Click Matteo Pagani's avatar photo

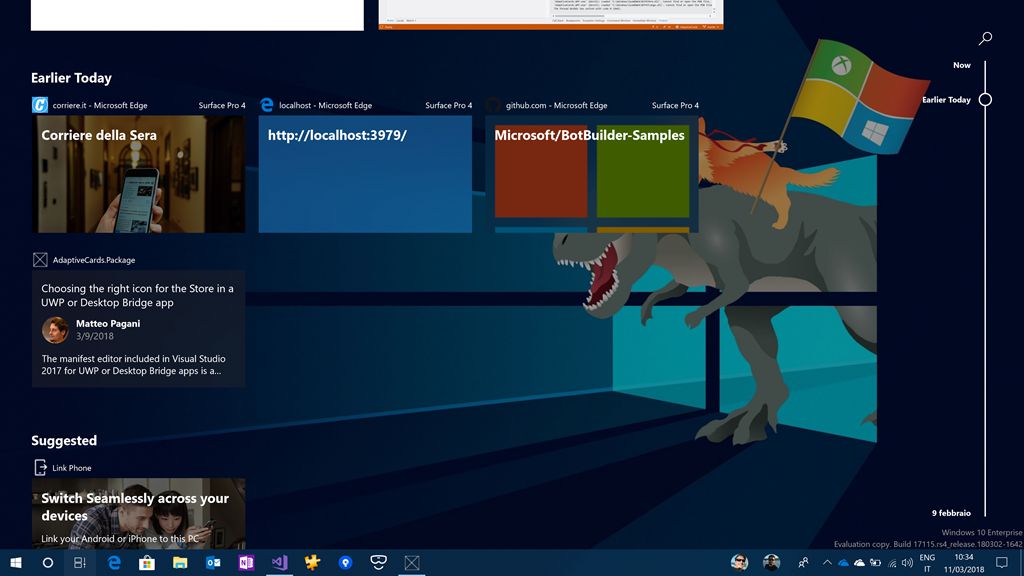[56, 330]
